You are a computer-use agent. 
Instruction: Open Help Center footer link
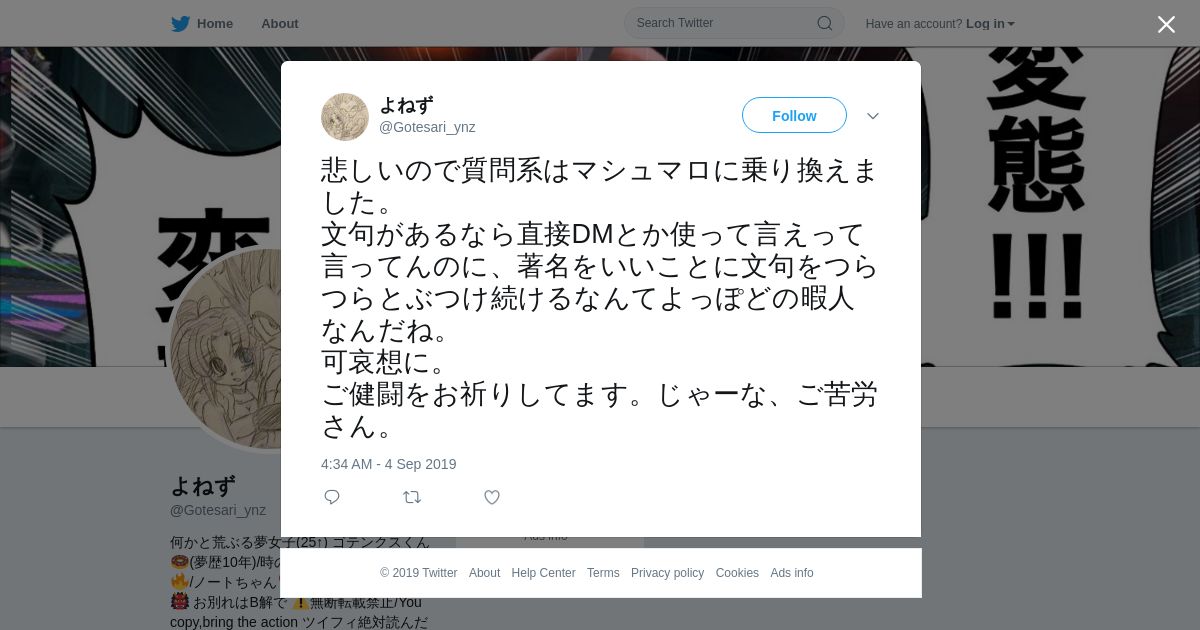(543, 573)
